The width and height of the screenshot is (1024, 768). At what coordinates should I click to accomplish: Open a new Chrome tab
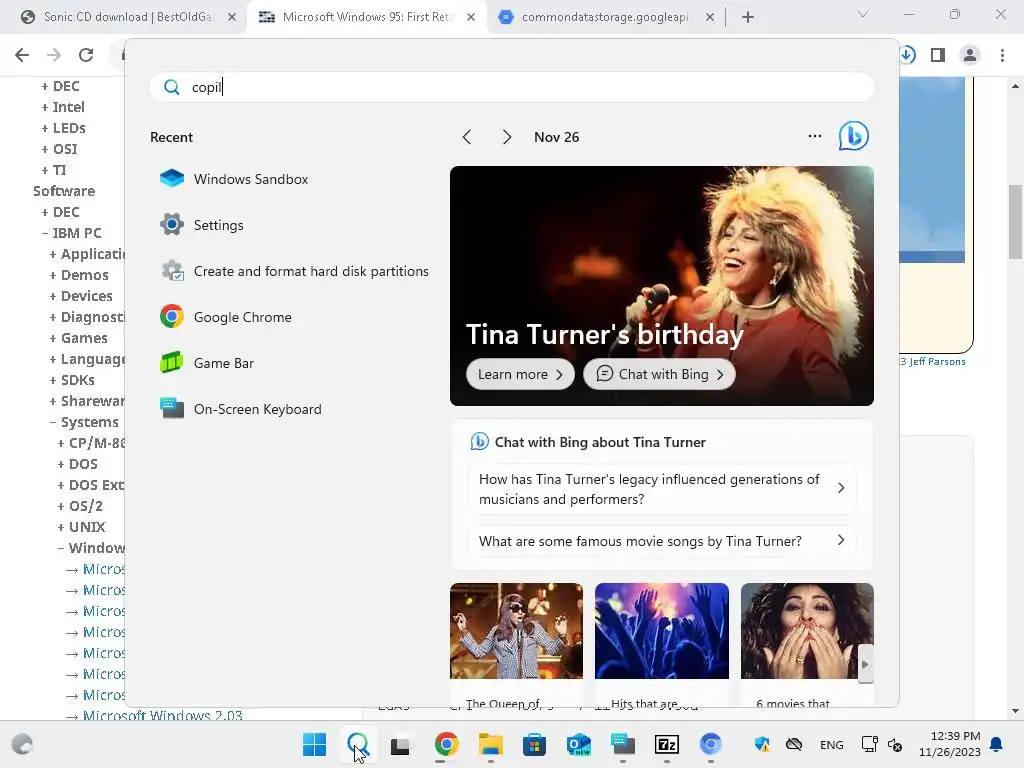coord(748,17)
